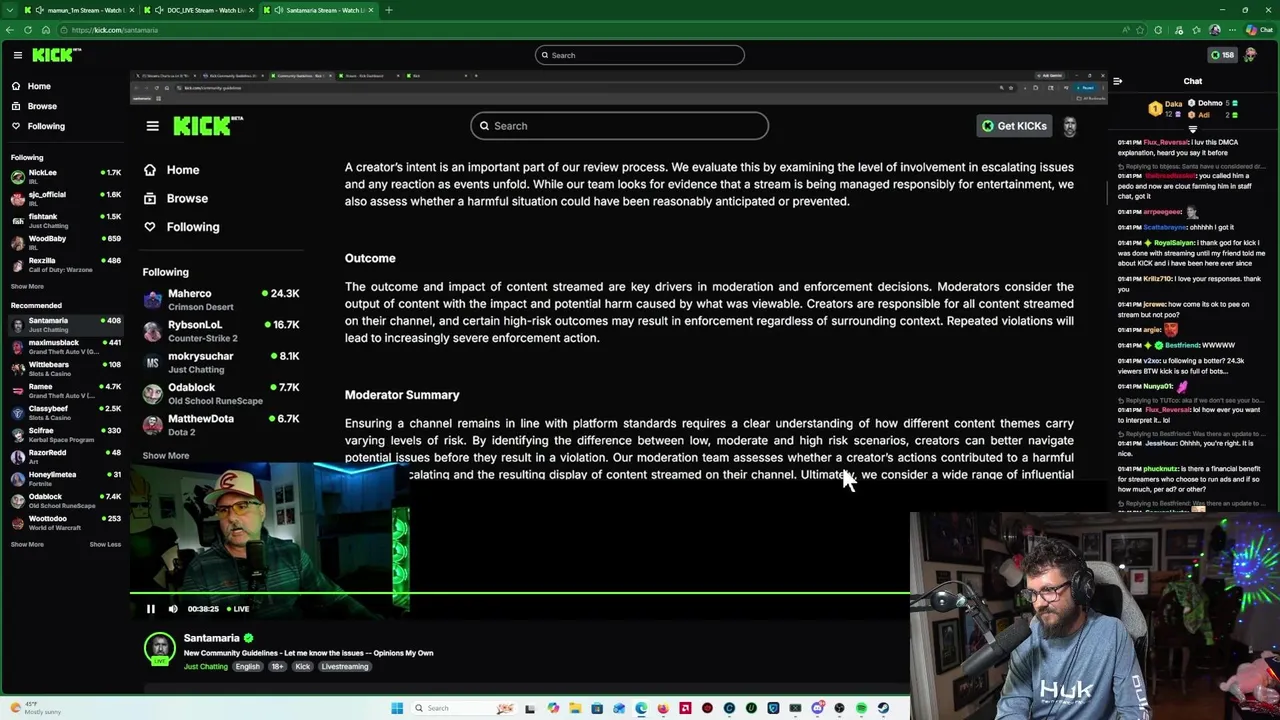Screen dimensions: 1280x720
Task: Click the inner stream's Kick search box
Action: pyautogui.click(x=620, y=126)
